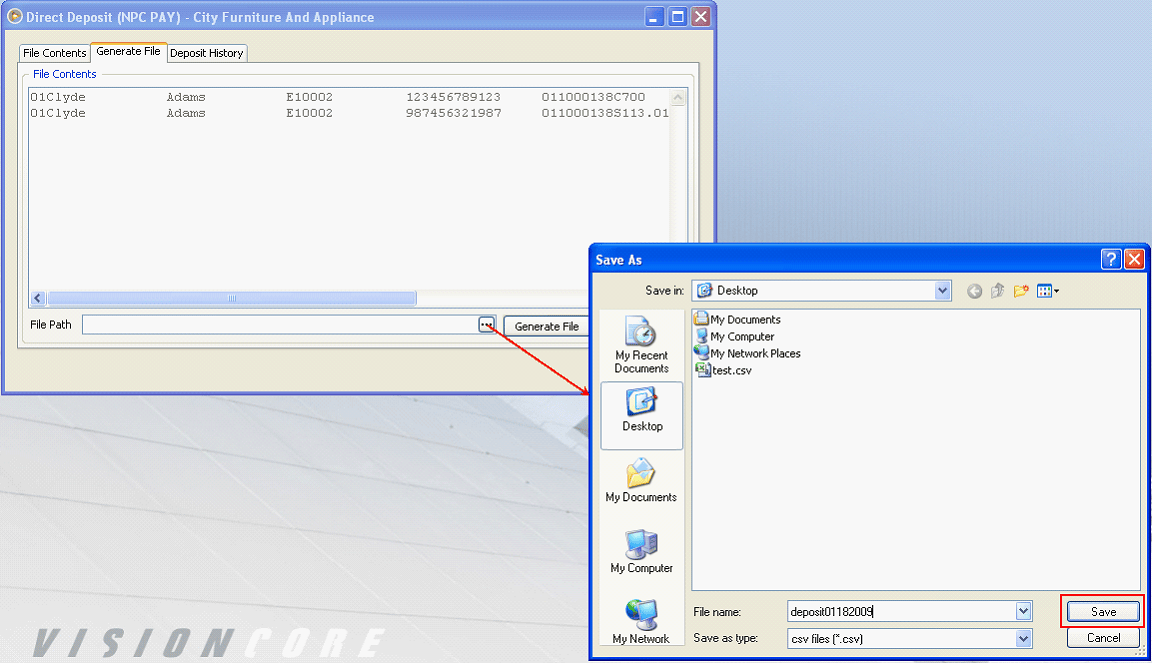Open My Network in the places bar

click(x=641, y=622)
